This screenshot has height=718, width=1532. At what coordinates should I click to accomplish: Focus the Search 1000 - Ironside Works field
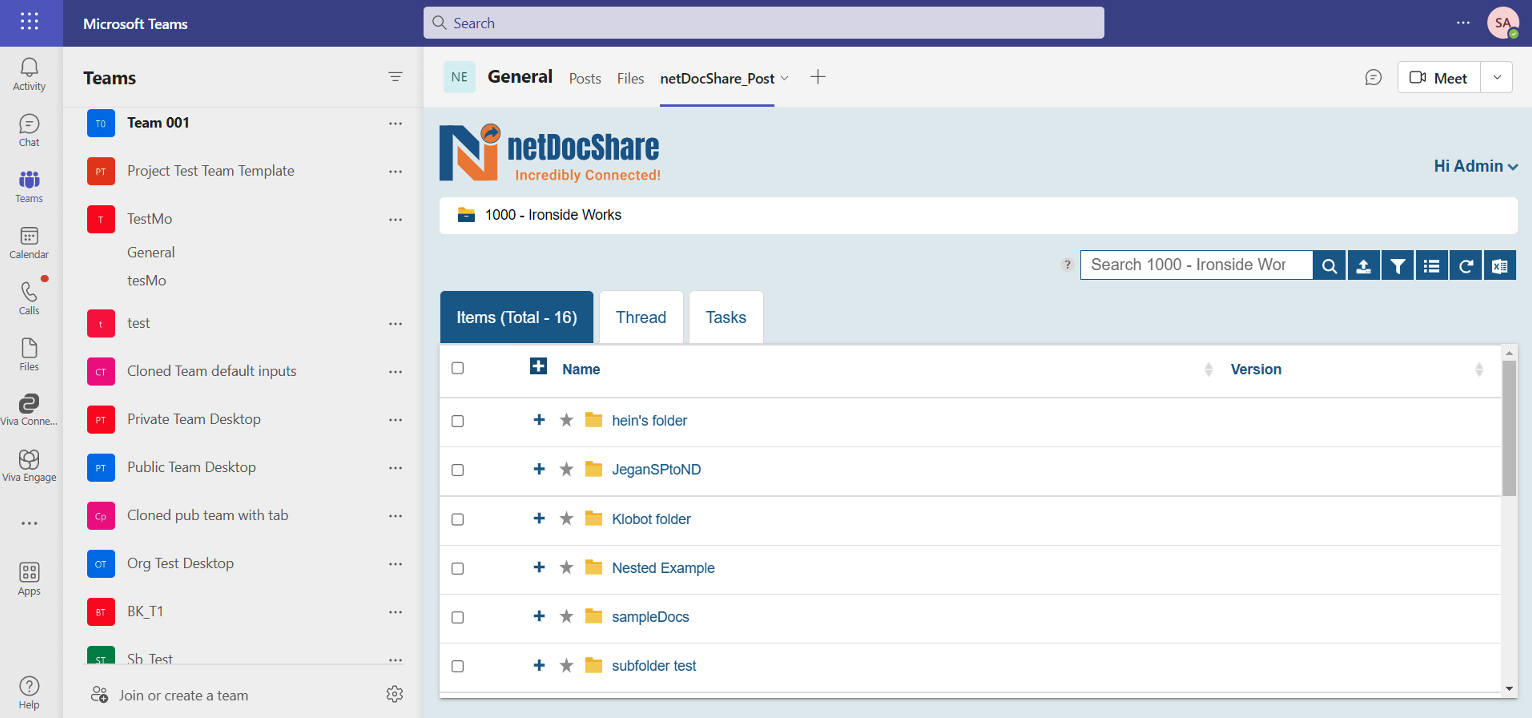pyautogui.click(x=1196, y=265)
